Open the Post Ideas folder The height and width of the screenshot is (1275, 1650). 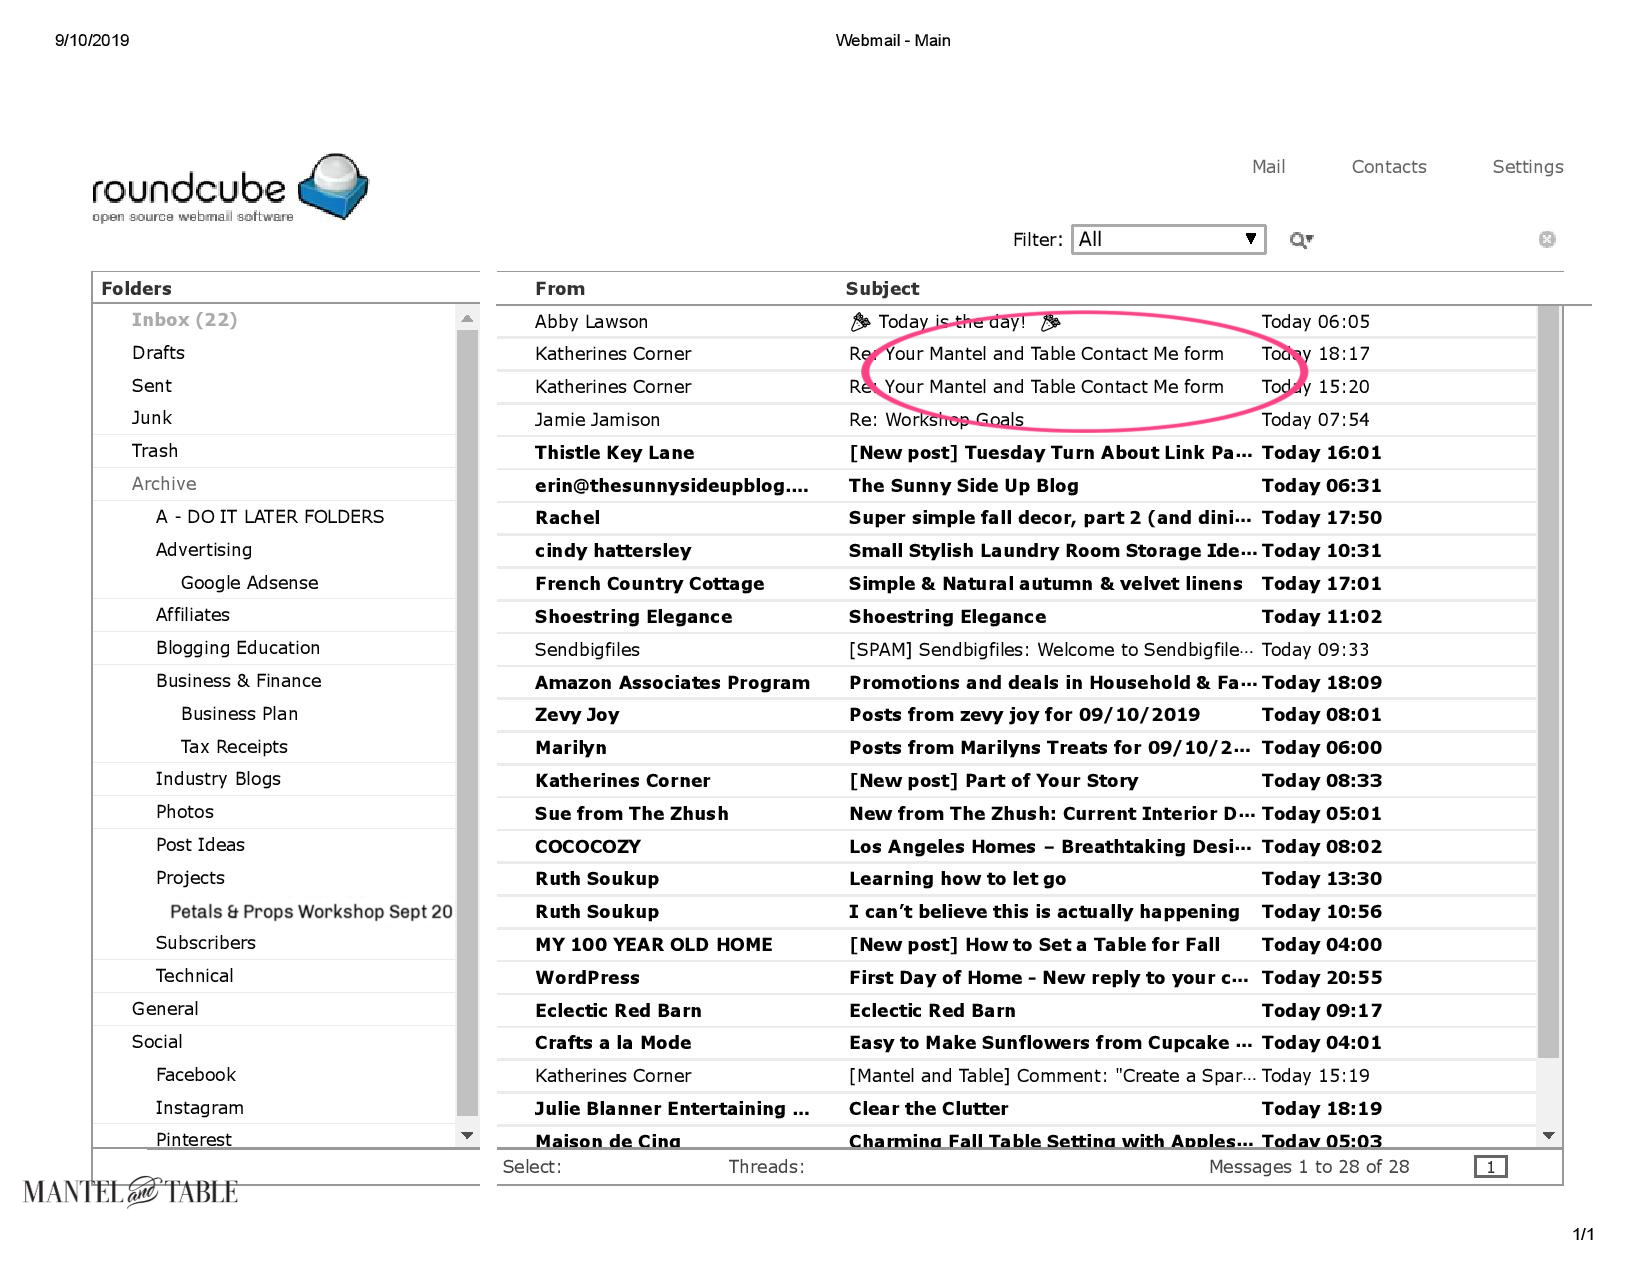pos(200,845)
